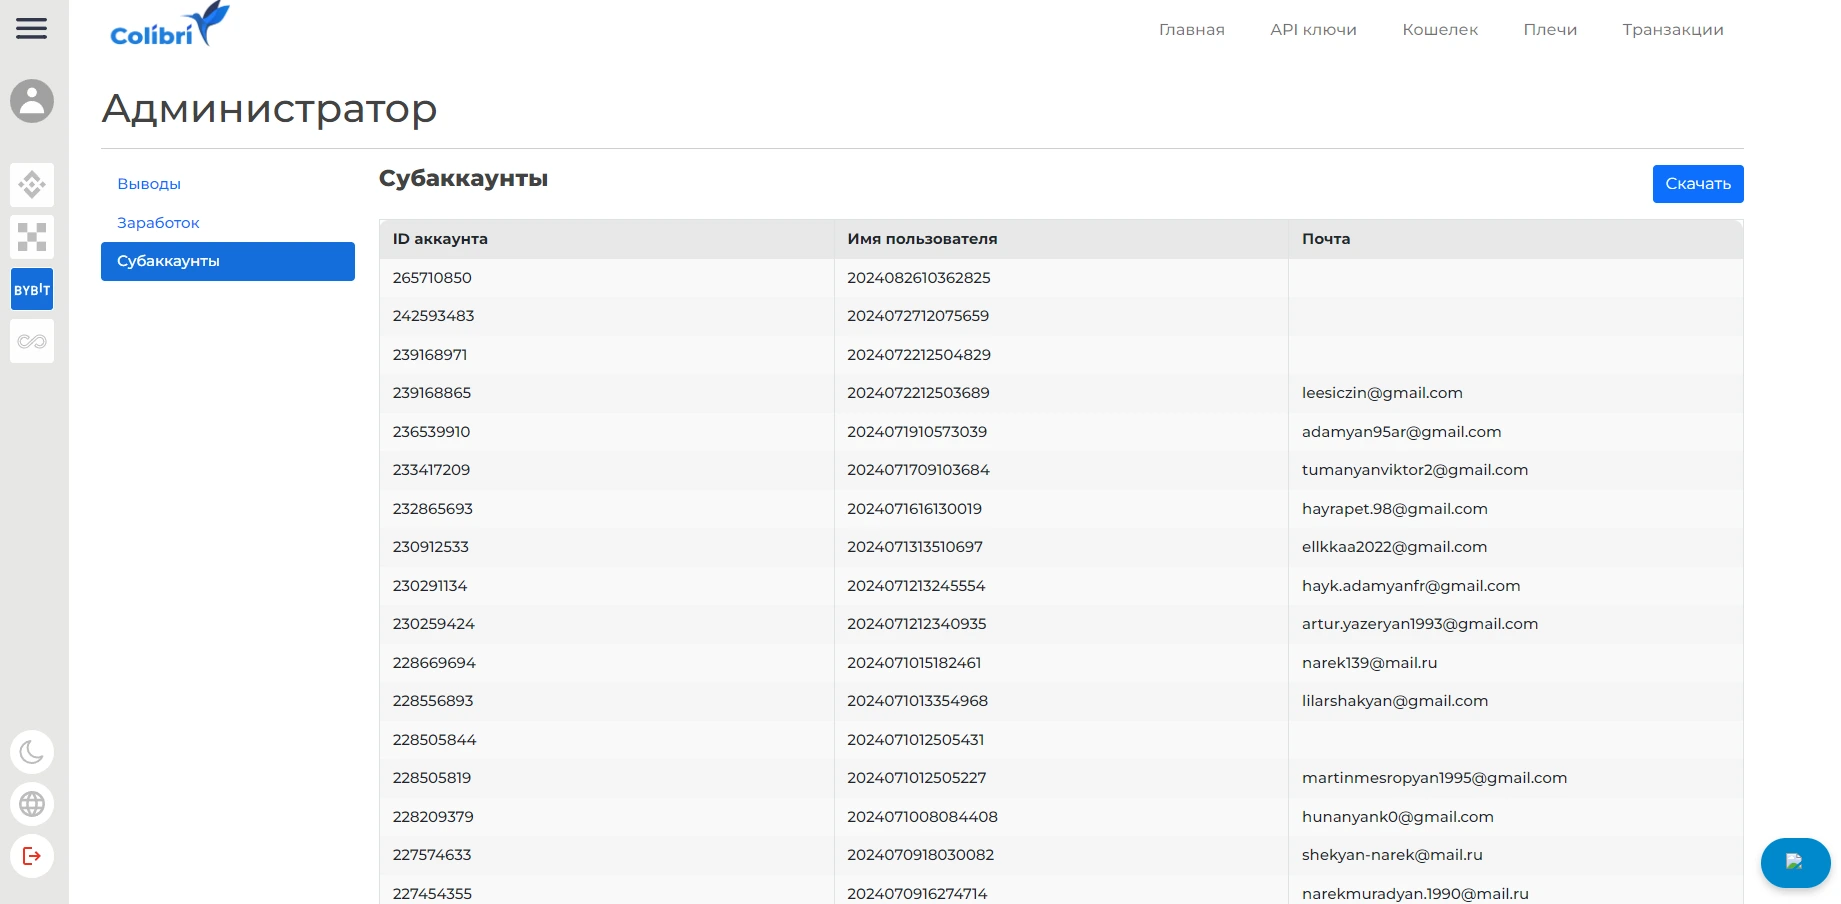Open the user profile avatar icon

click(32, 101)
